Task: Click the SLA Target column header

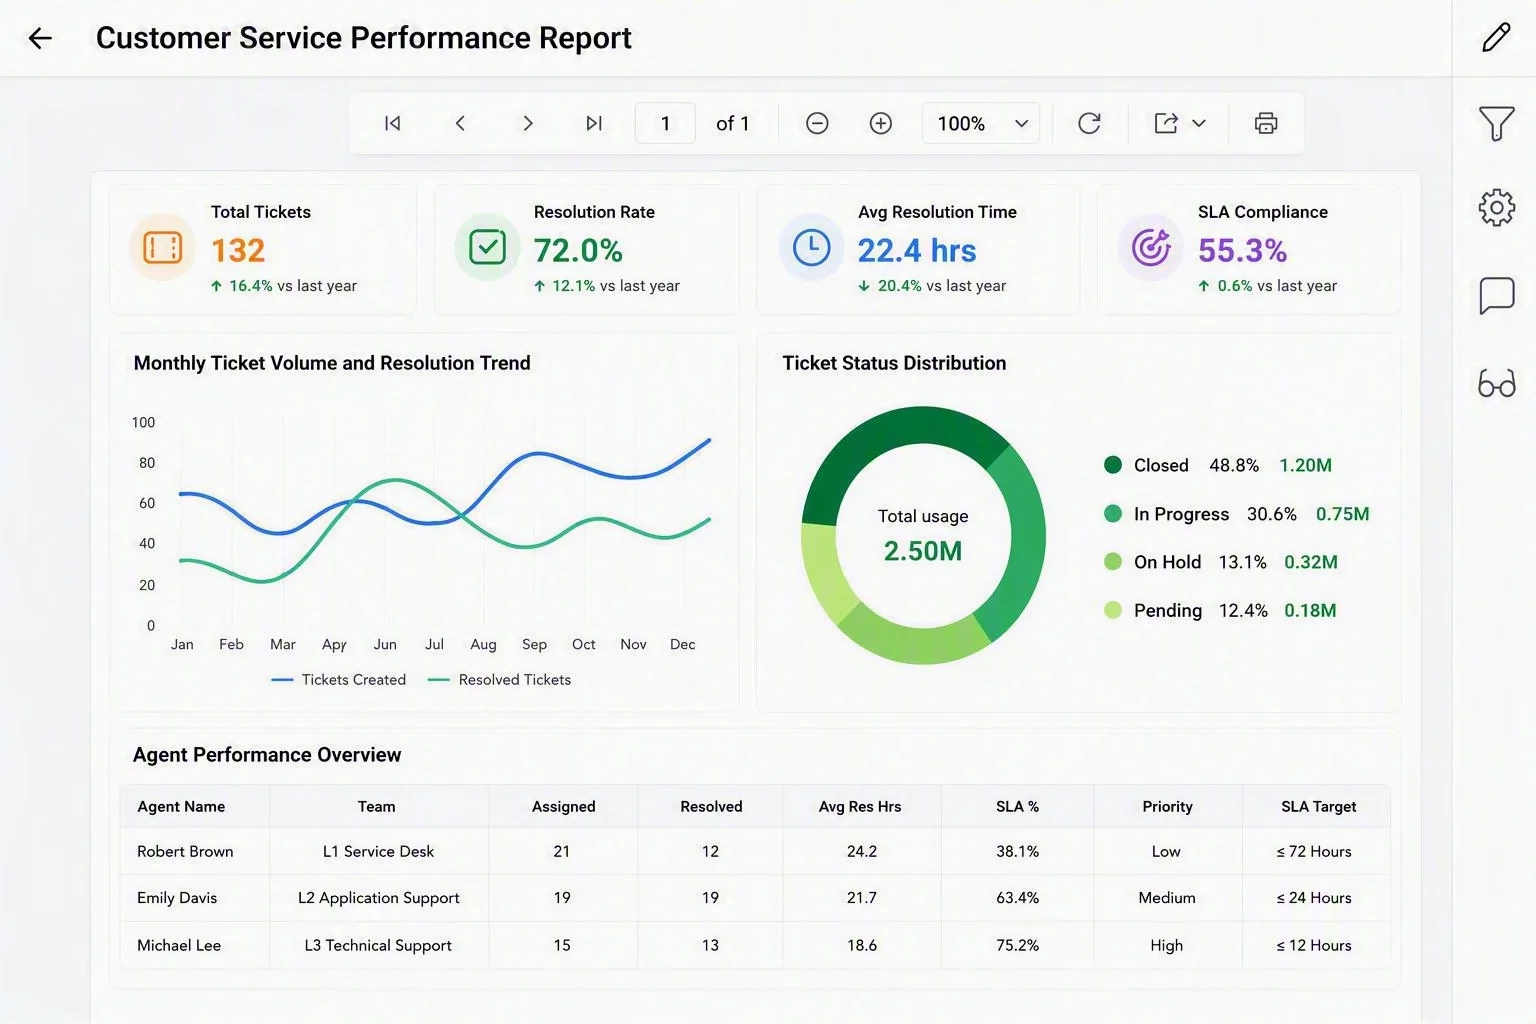Action: click(1318, 806)
